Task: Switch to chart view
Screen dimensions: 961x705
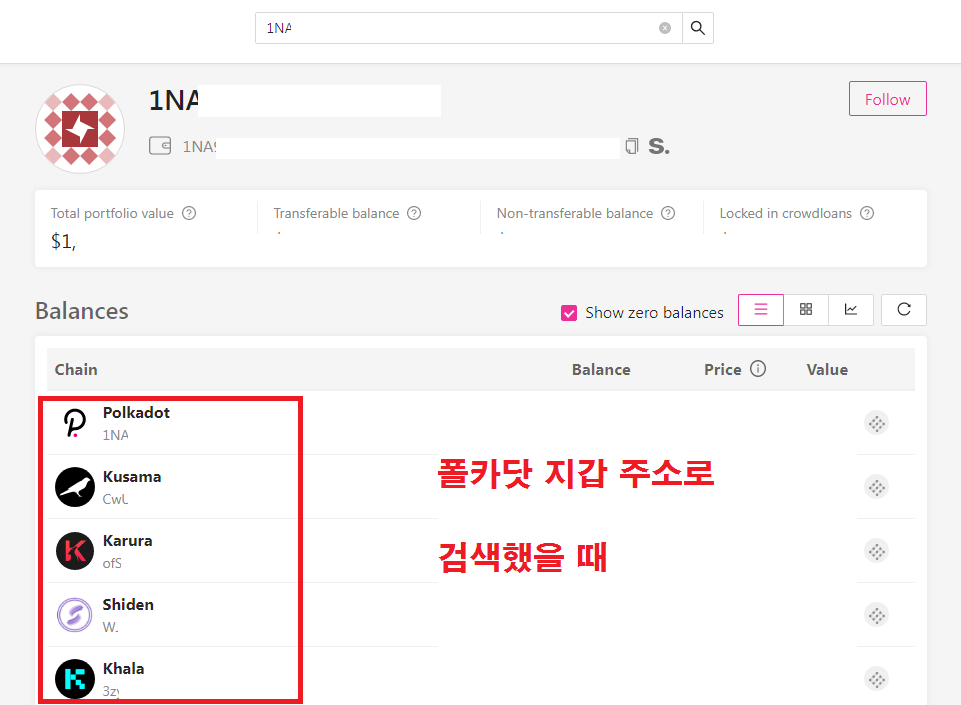Action: [x=851, y=310]
